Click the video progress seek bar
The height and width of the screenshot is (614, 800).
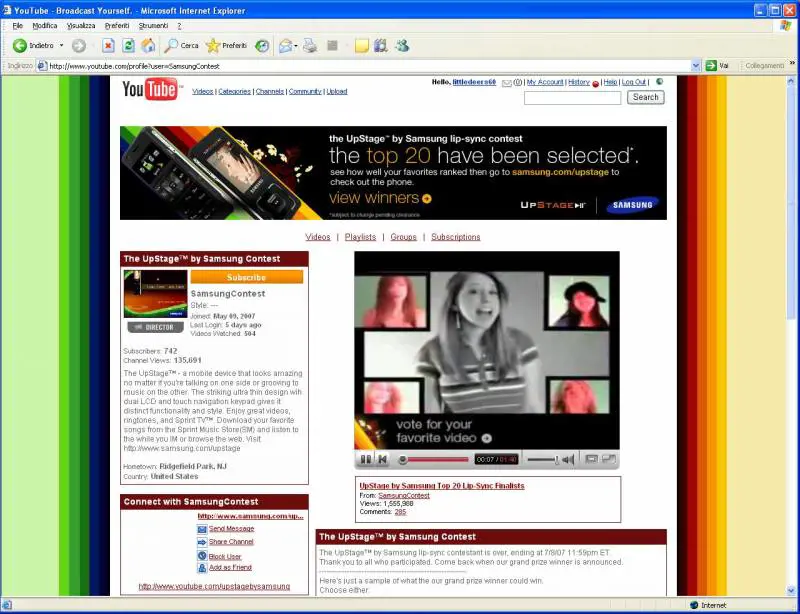435,459
